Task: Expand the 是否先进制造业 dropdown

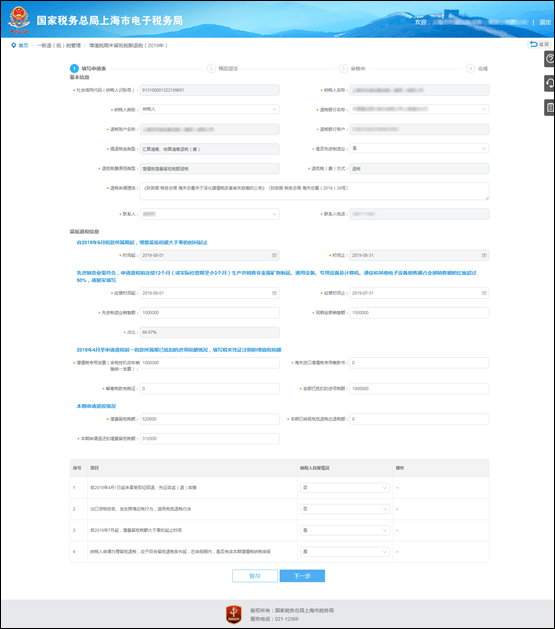Action: [x=419, y=148]
